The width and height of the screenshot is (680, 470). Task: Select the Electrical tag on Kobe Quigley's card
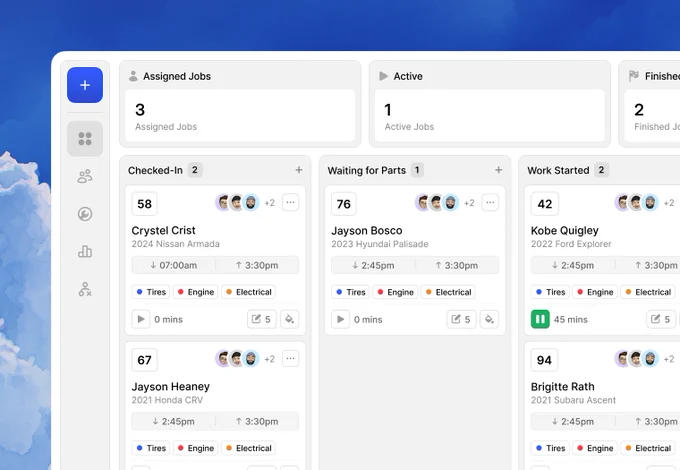click(648, 292)
